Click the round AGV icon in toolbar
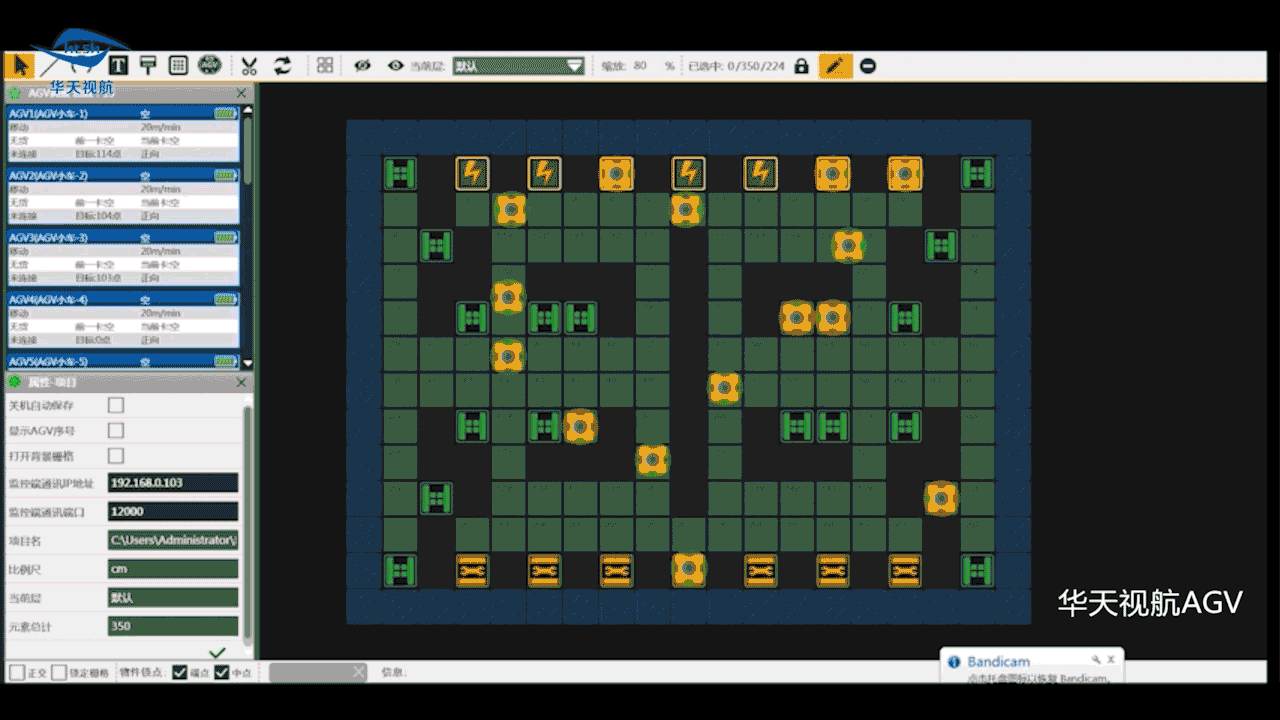Image resolution: width=1280 pixels, height=720 pixels. pos(209,66)
